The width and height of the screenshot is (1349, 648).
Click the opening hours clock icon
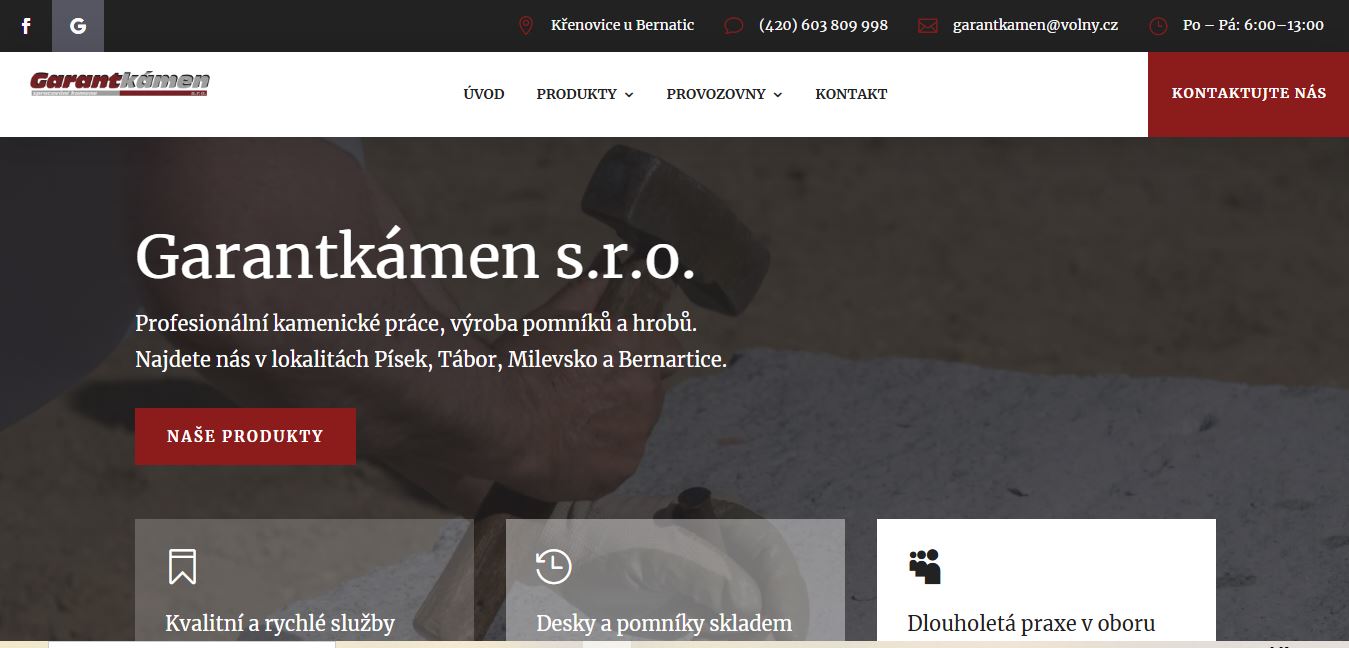[x=1158, y=26]
